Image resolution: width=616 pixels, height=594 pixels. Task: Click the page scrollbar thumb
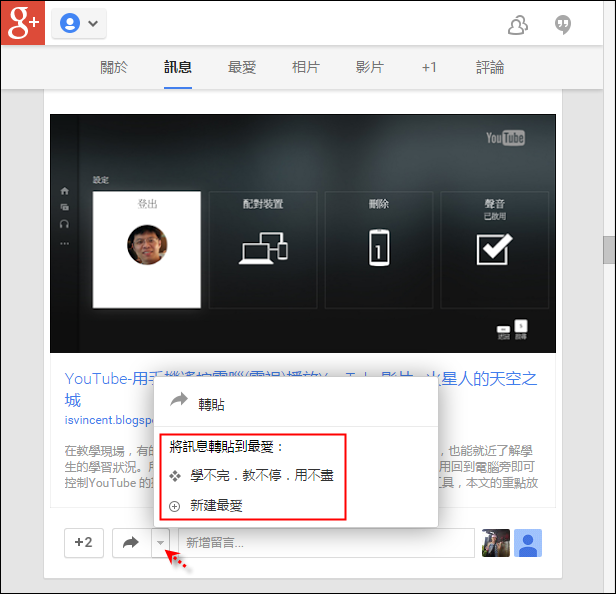tap(609, 250)
